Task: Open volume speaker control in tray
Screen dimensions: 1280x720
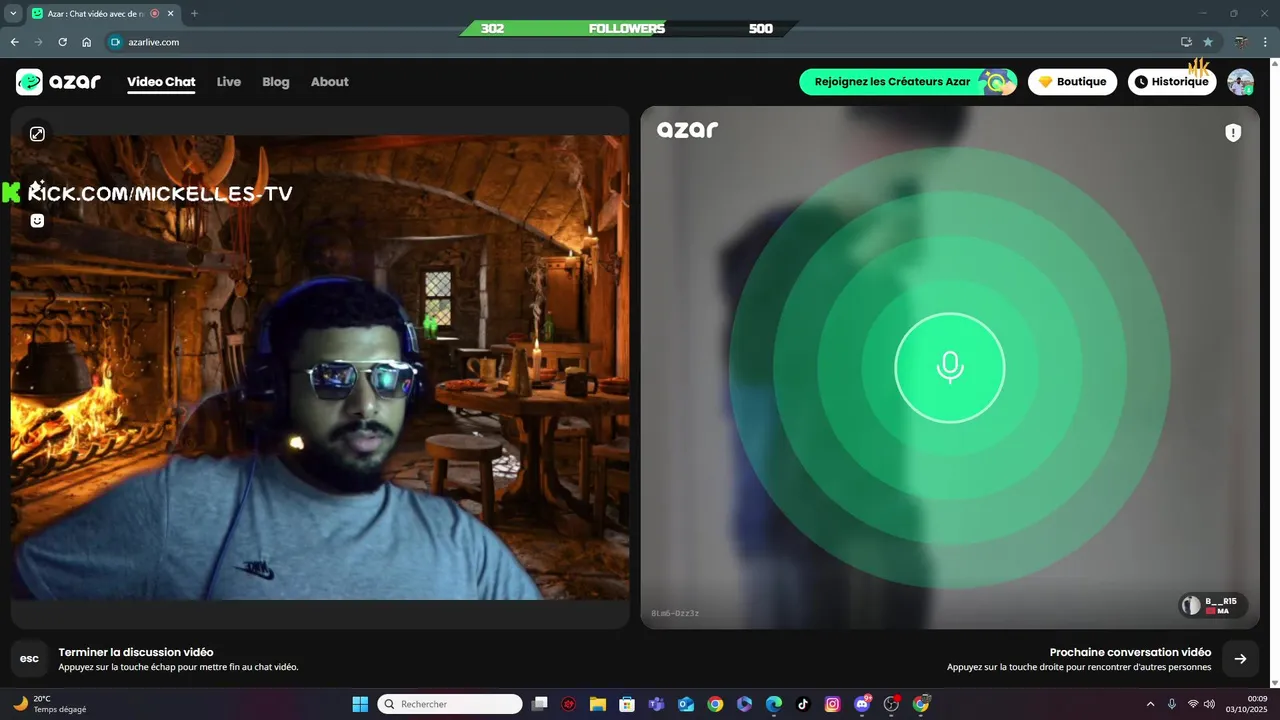Action: click(x=1210, y=704)
